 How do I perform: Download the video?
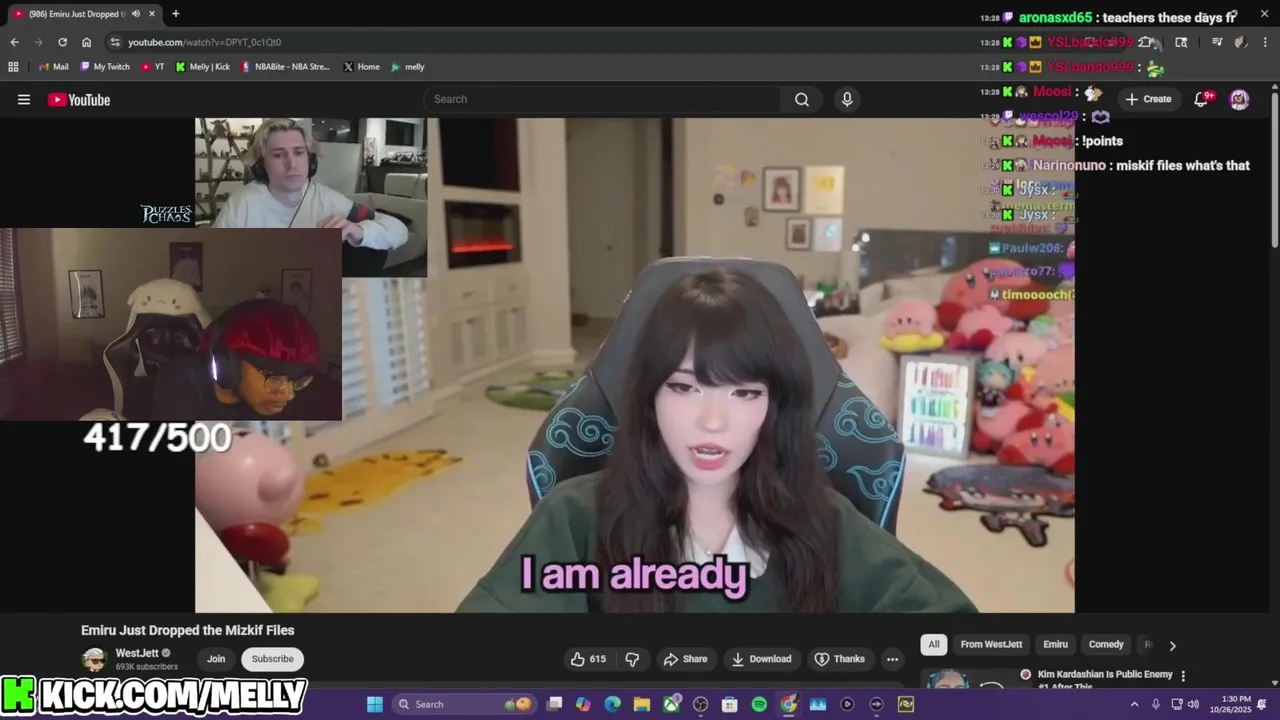pyautogui.click(x=761, y=659)
